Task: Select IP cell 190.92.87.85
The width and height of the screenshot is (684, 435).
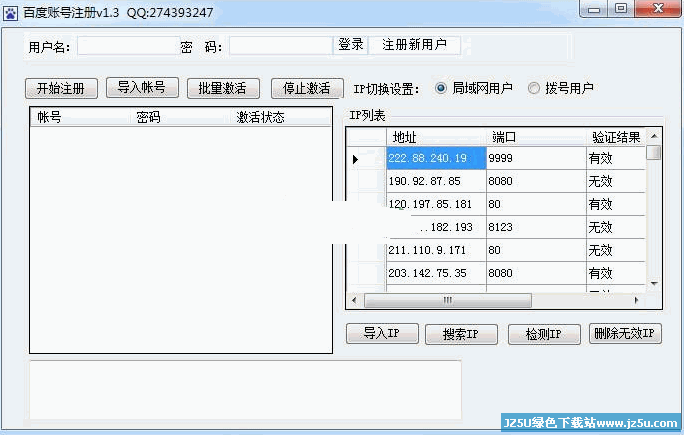Action: (x=436, y=181)
